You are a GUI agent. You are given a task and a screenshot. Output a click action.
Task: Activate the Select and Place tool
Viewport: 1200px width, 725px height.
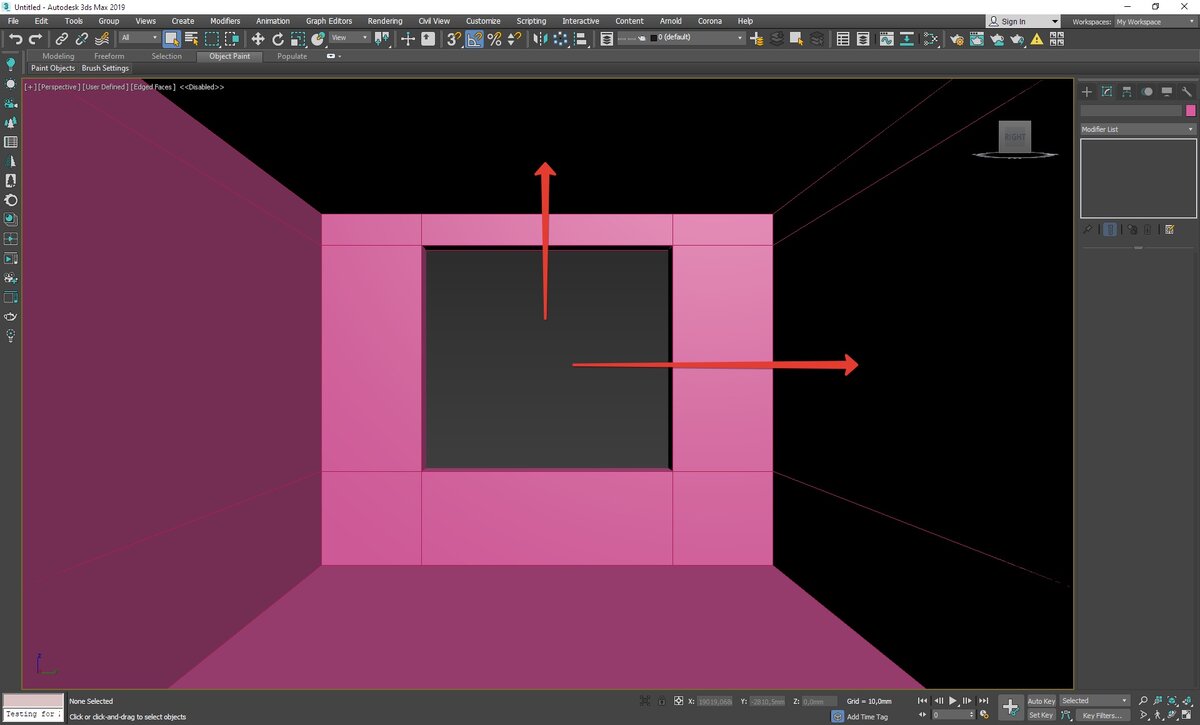[x=318, y=39]
